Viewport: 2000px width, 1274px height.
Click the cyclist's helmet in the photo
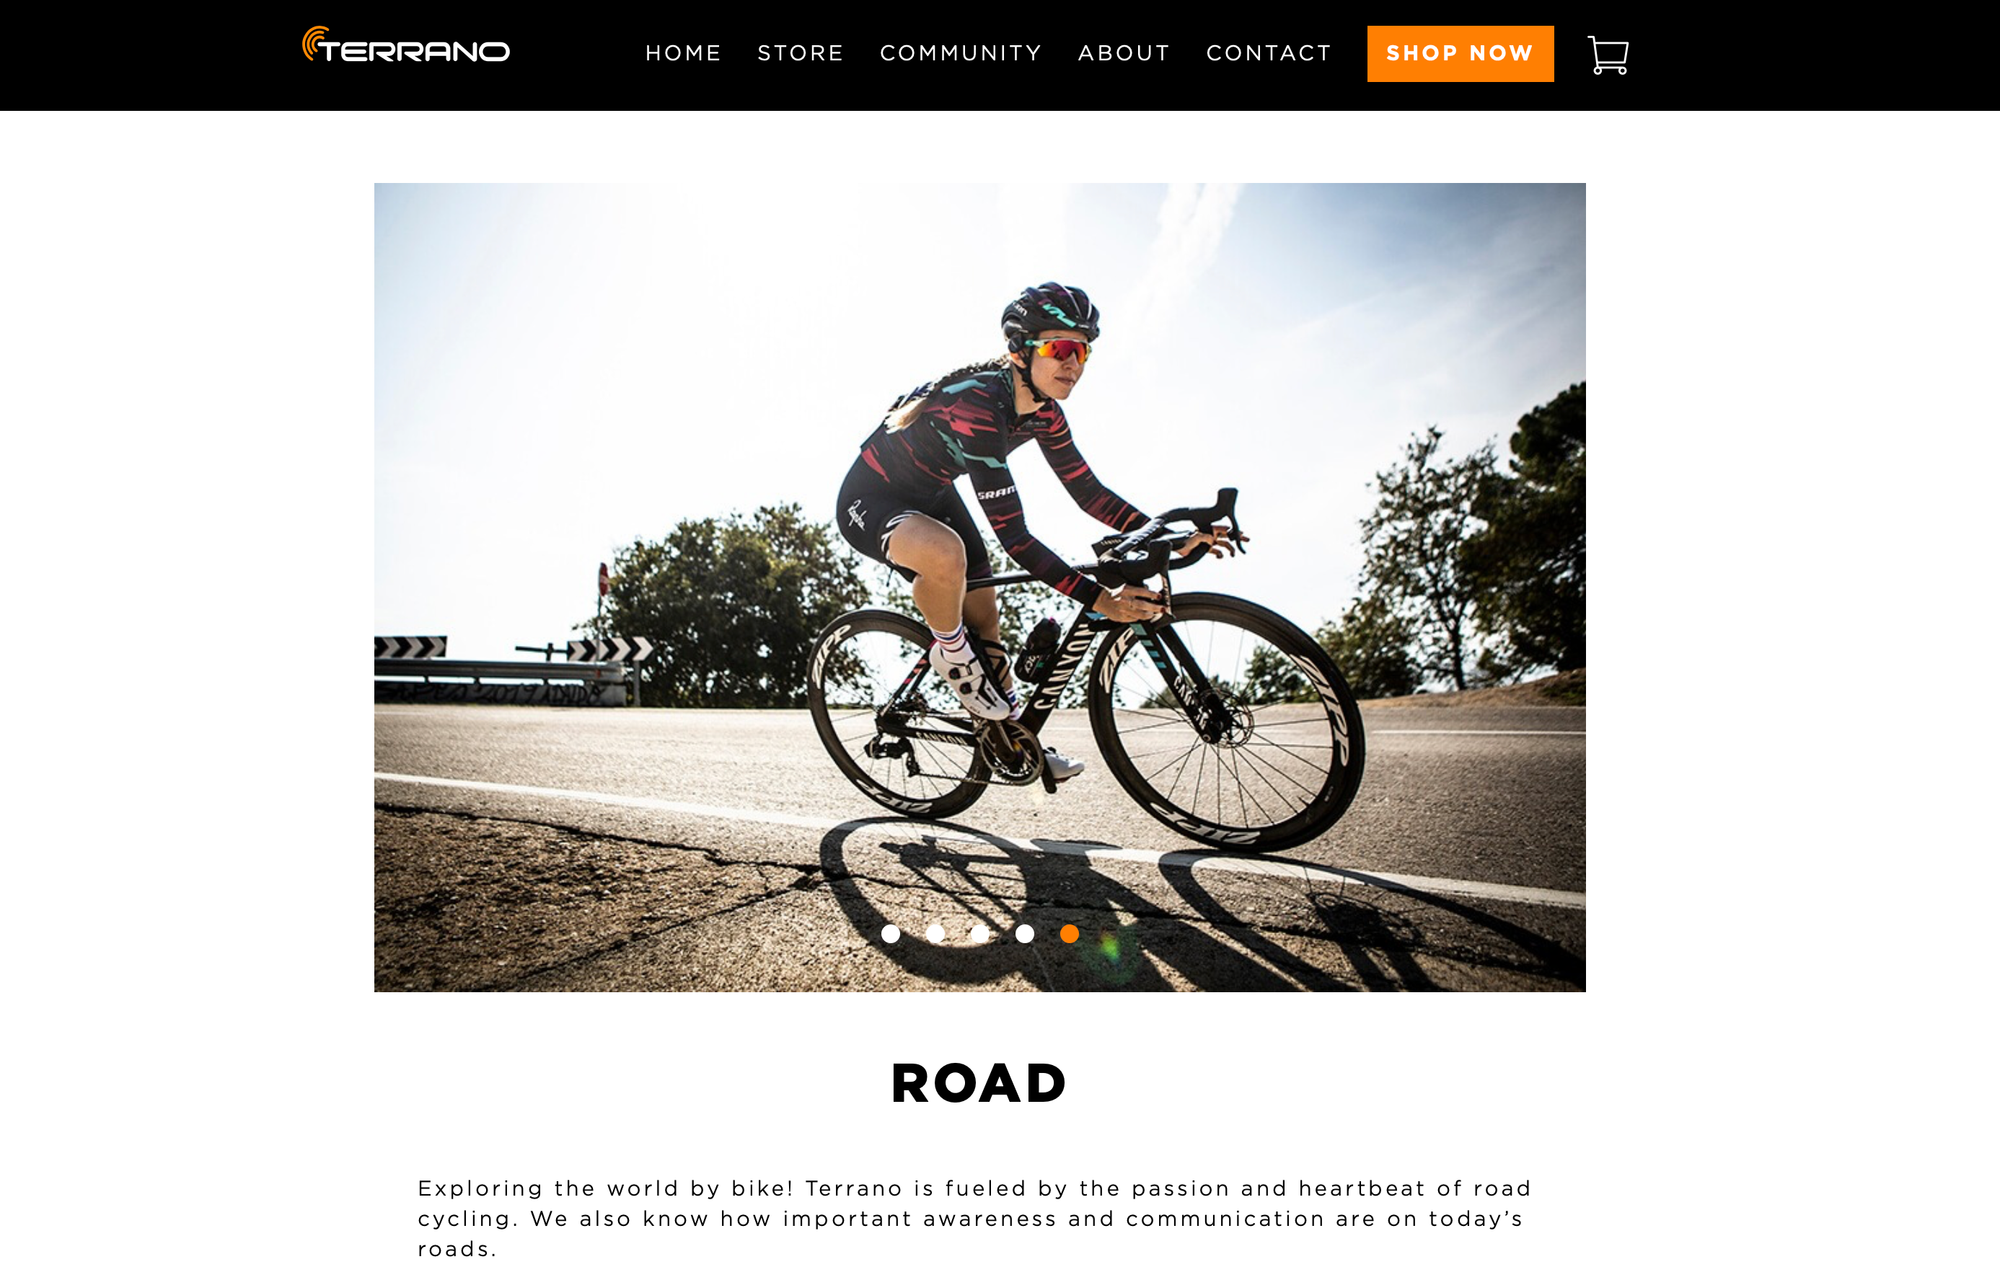pos(1050,313)
